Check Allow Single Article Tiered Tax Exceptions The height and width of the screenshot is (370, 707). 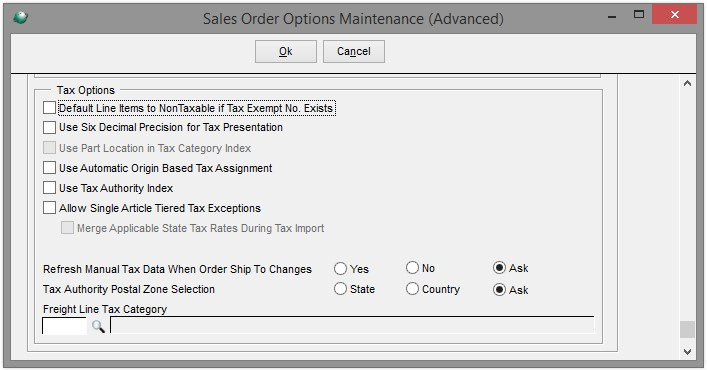click(49, 208)
